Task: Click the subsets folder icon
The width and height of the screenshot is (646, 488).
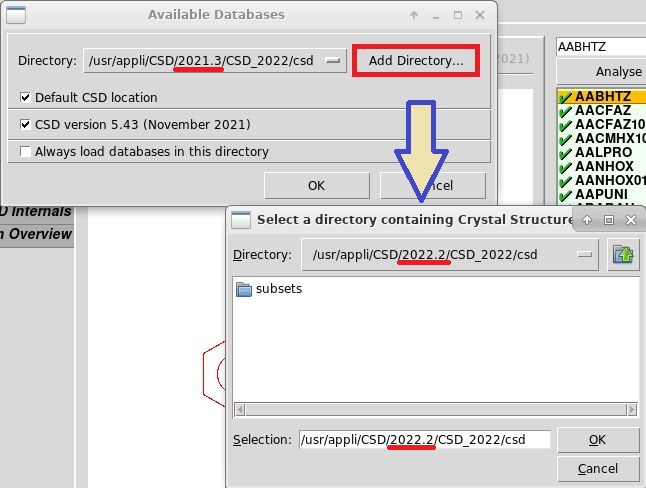Action: pos(243,289)
